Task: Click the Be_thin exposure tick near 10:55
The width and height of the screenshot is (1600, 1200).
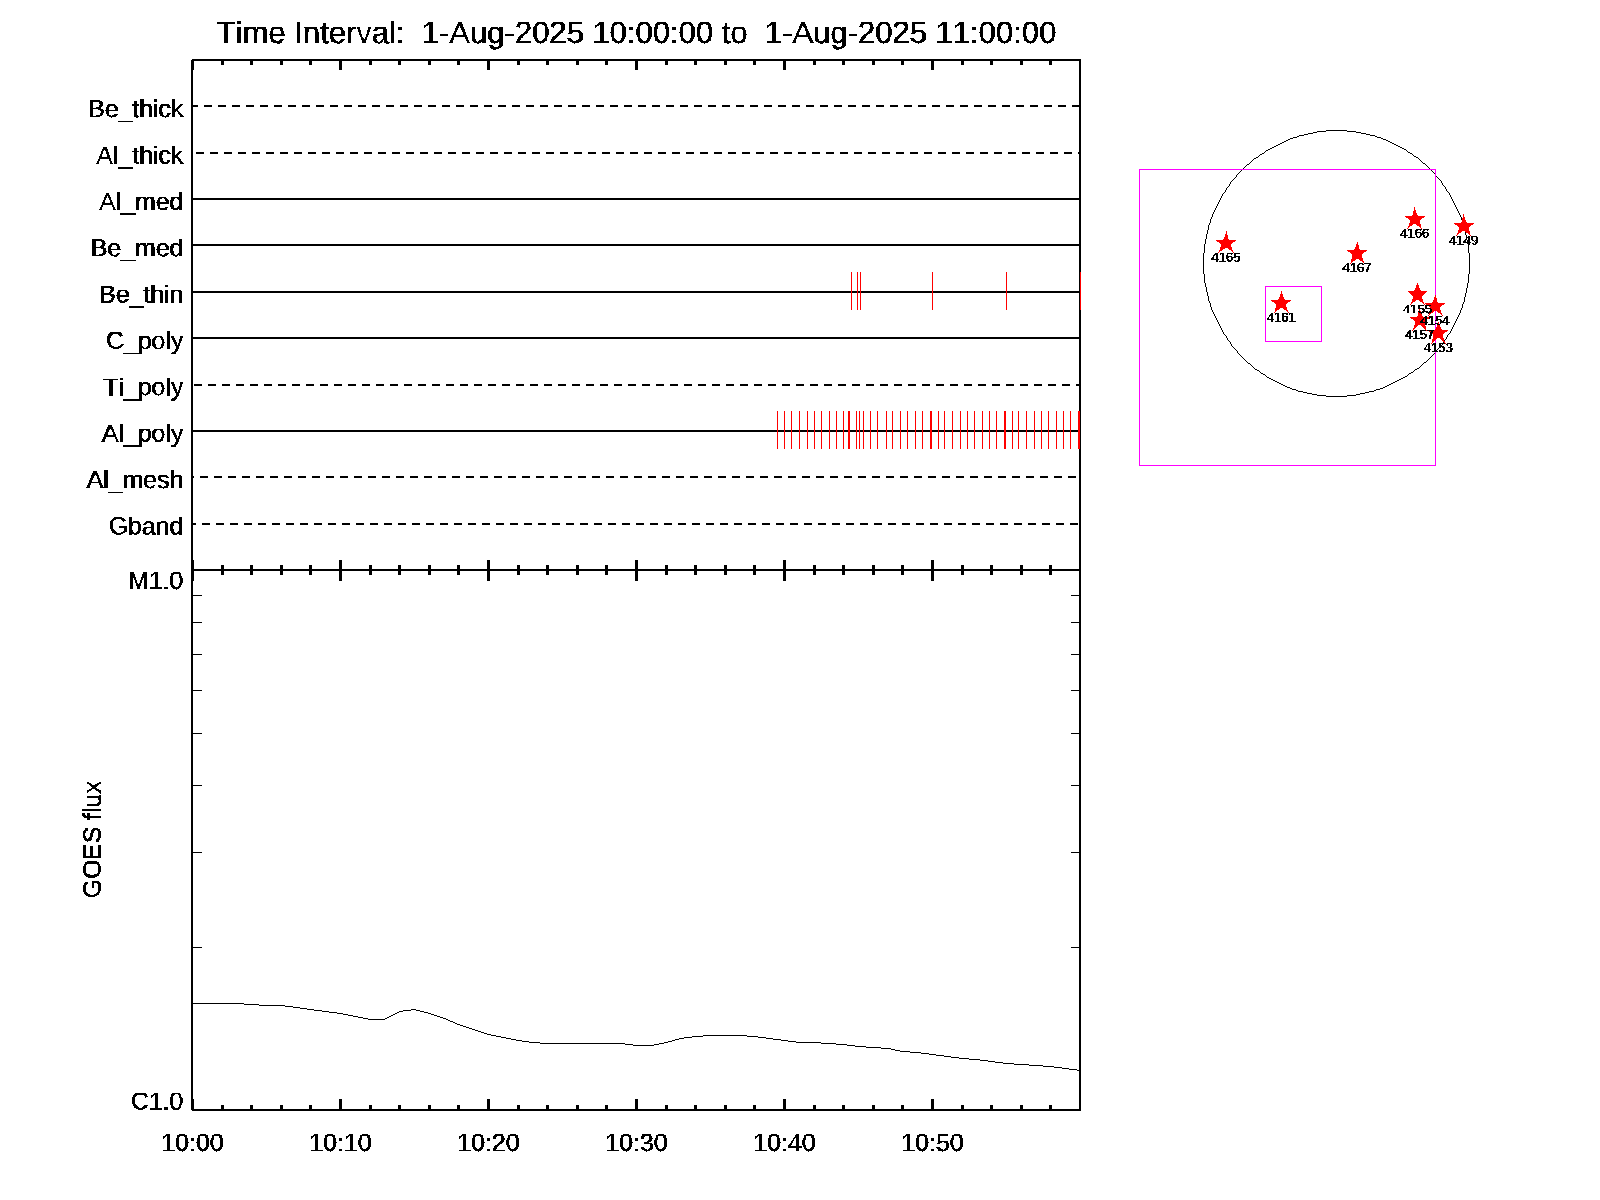Action: (x=1006, y=291)
